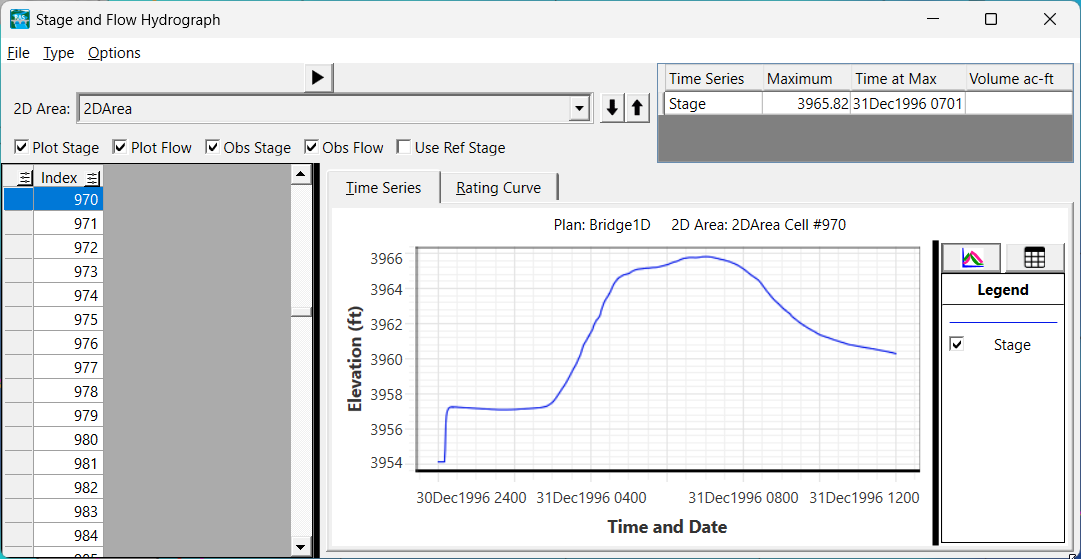Switch to plot view icon in legend panel
Screen dimensions: 1081x559
pos(972,257)
